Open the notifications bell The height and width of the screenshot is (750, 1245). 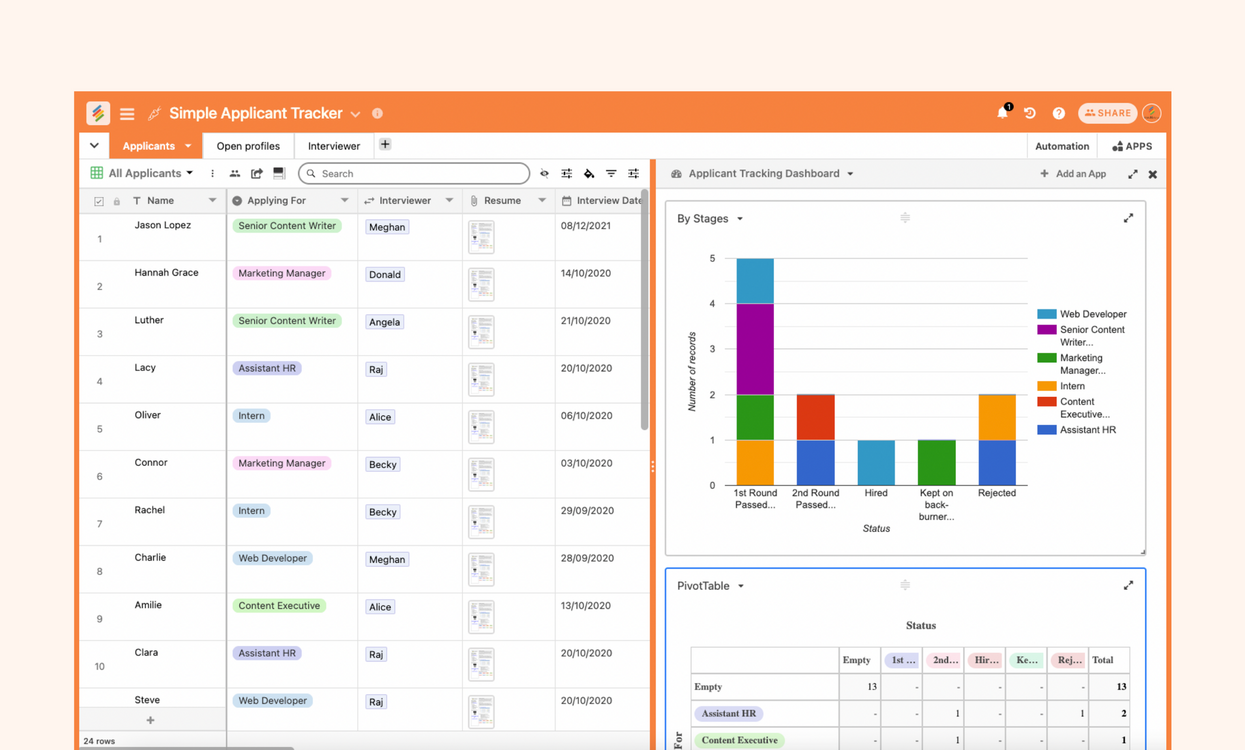coord(1002,113)
